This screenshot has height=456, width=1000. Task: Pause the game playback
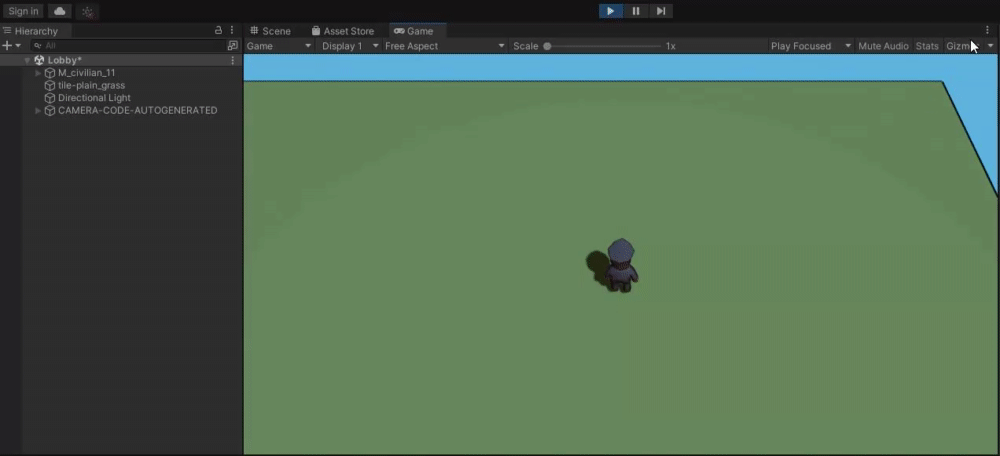[x=636, y=11]
